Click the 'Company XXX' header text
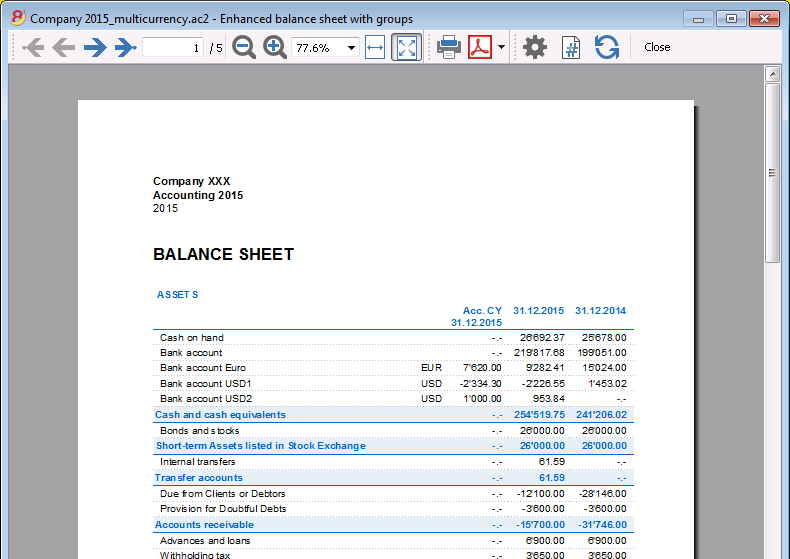 pyautogui.click(x=191, y=181)
